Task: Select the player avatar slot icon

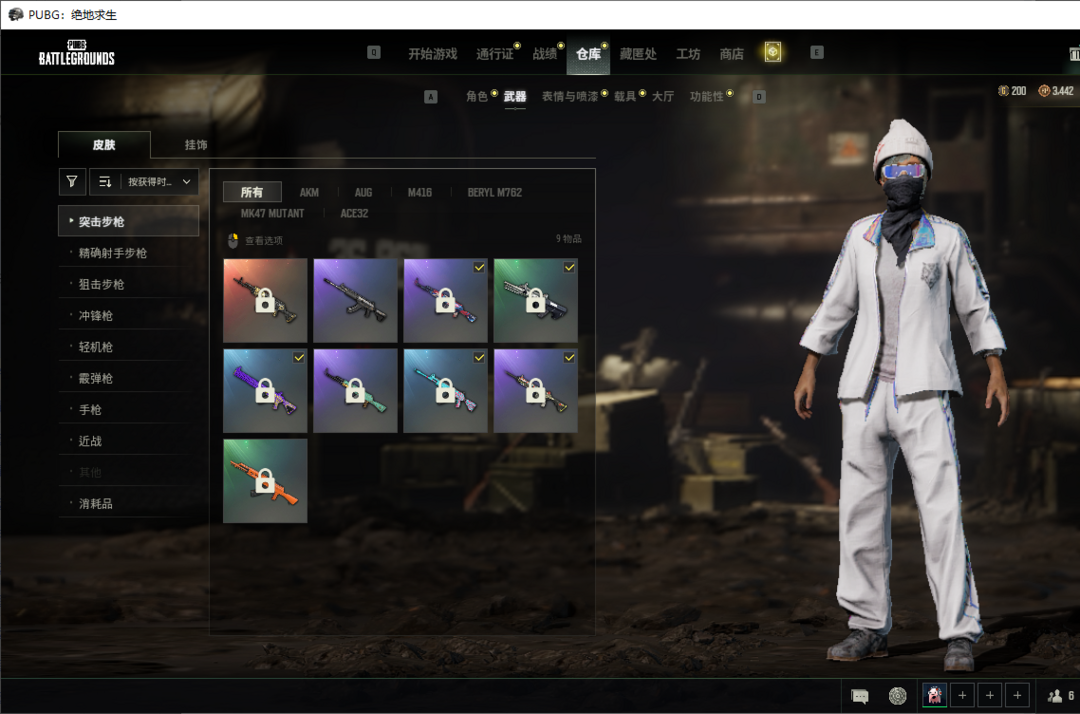Action: [x=935, y=695]
